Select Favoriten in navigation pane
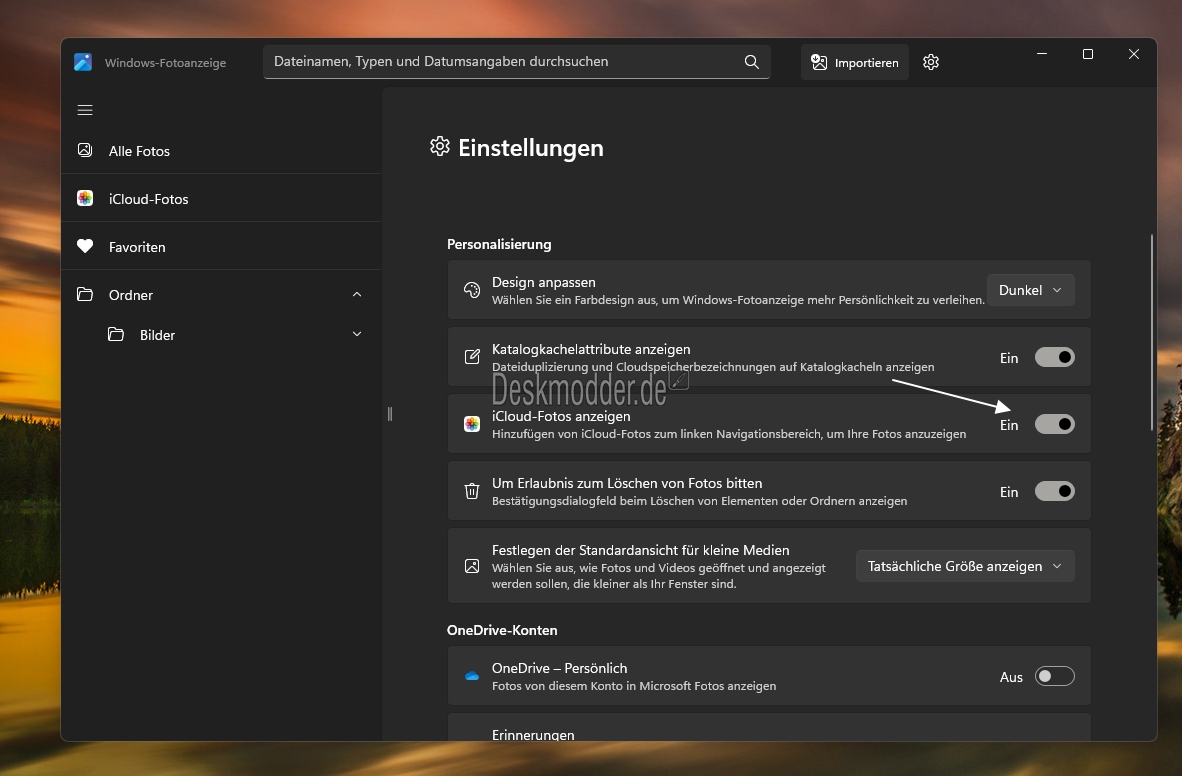This screenshot has width=1182, height=776. 137,247
